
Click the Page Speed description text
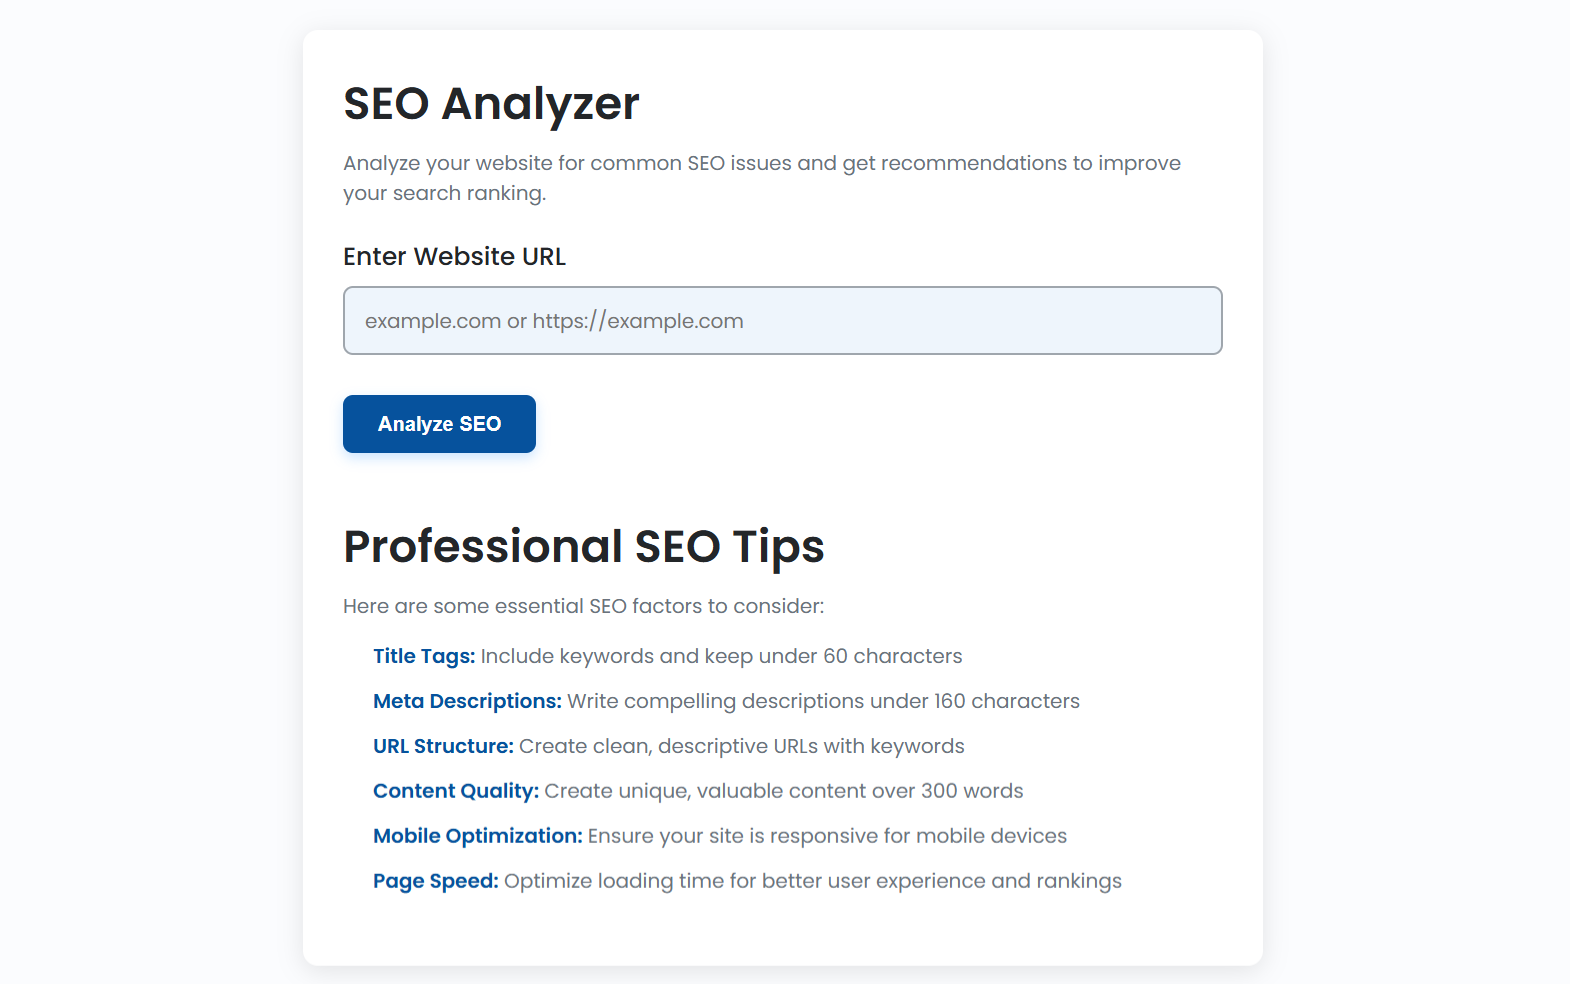[812, 881]
